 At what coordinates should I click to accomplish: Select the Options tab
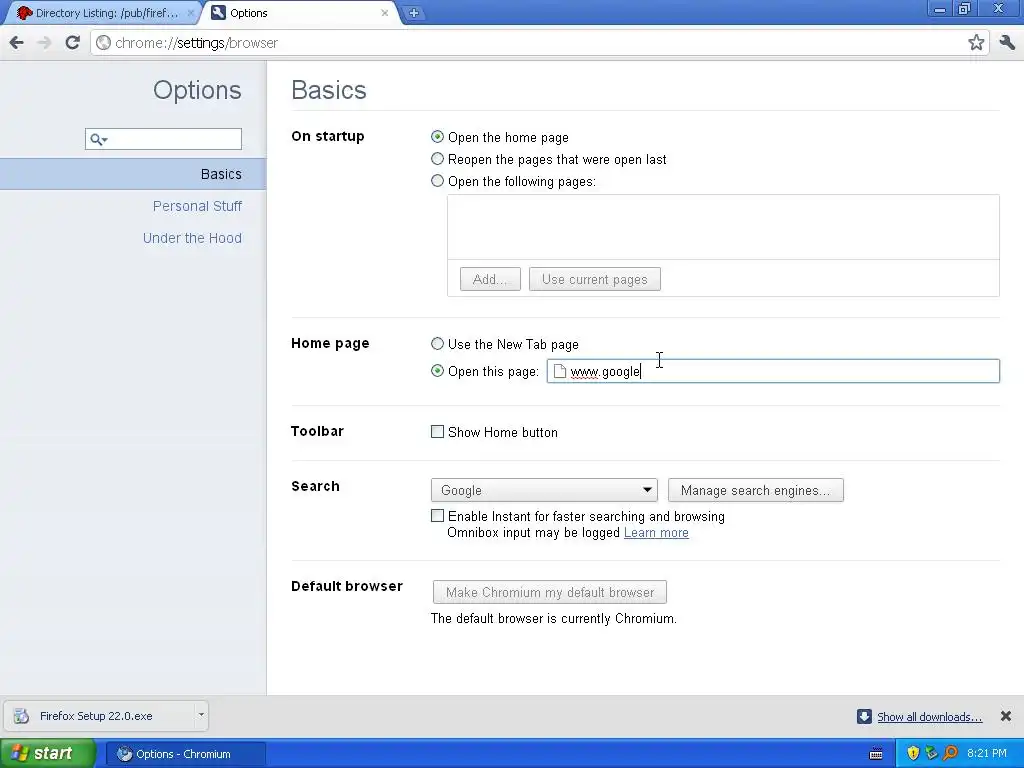click(x=301, y=13)
